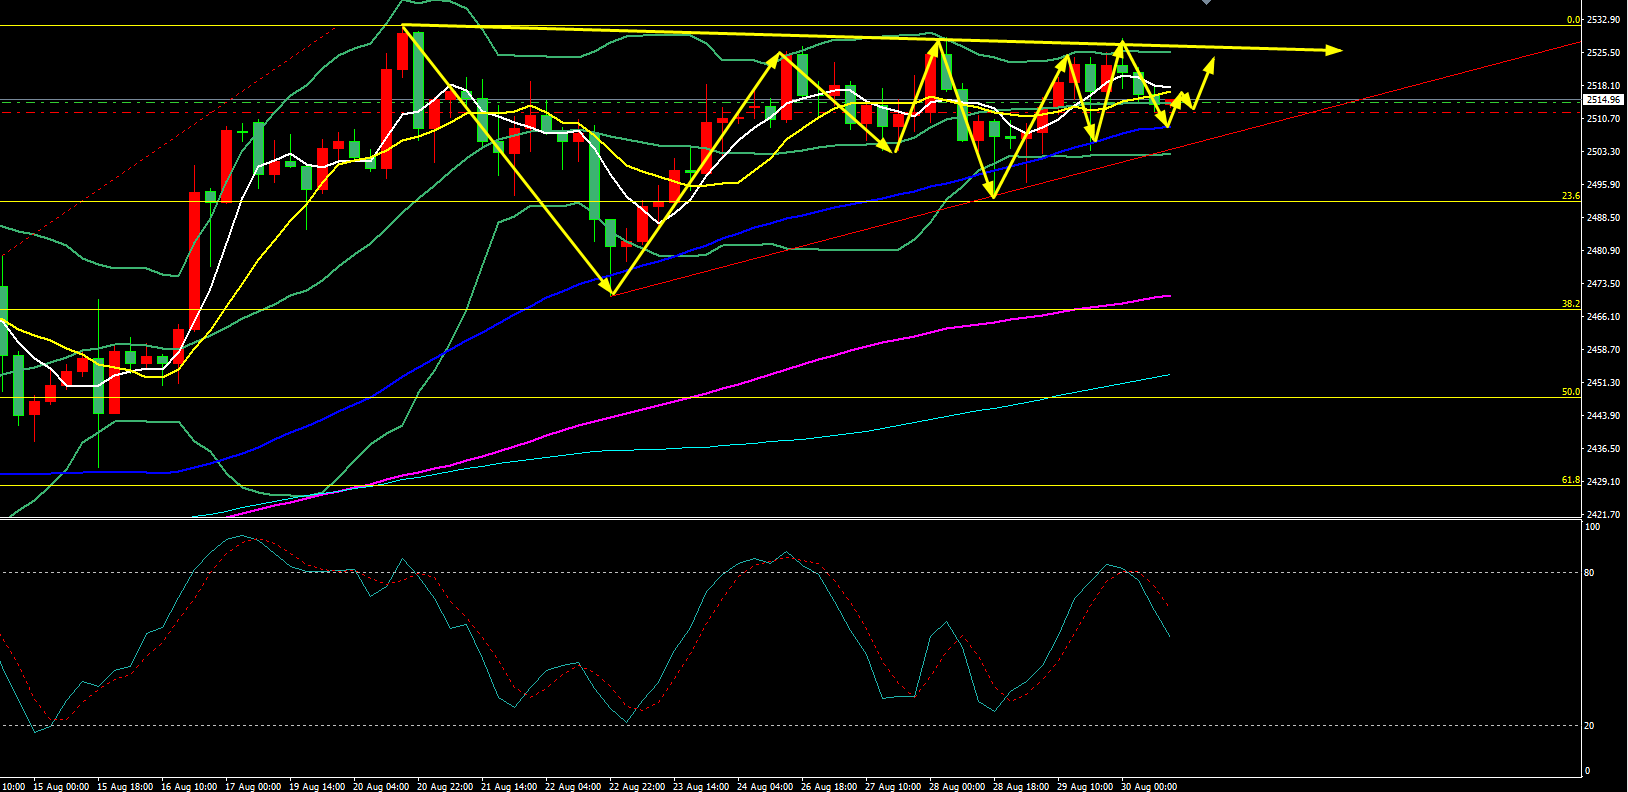Click the 19 Aug 14:00 time label
Screen dimensions: 1628x792
click(317, 787)
